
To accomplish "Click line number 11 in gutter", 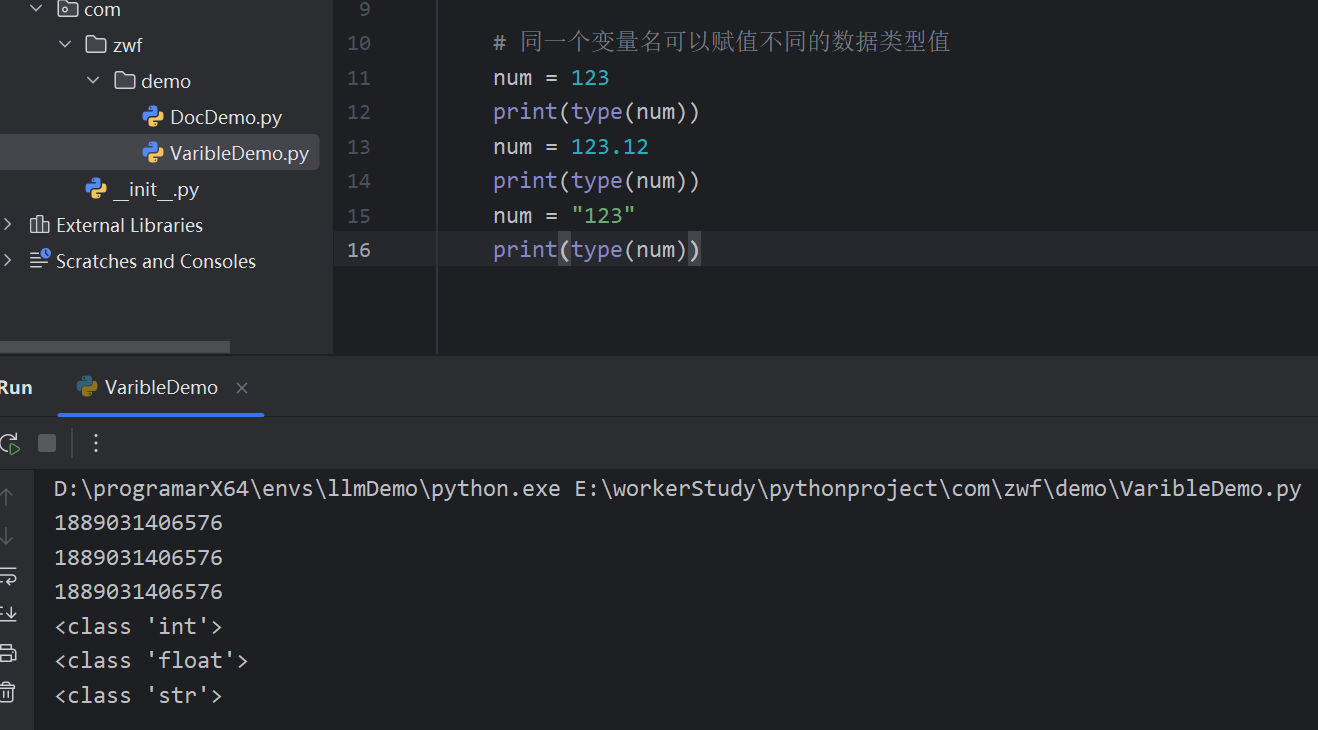I will click(x=358, y=77).
